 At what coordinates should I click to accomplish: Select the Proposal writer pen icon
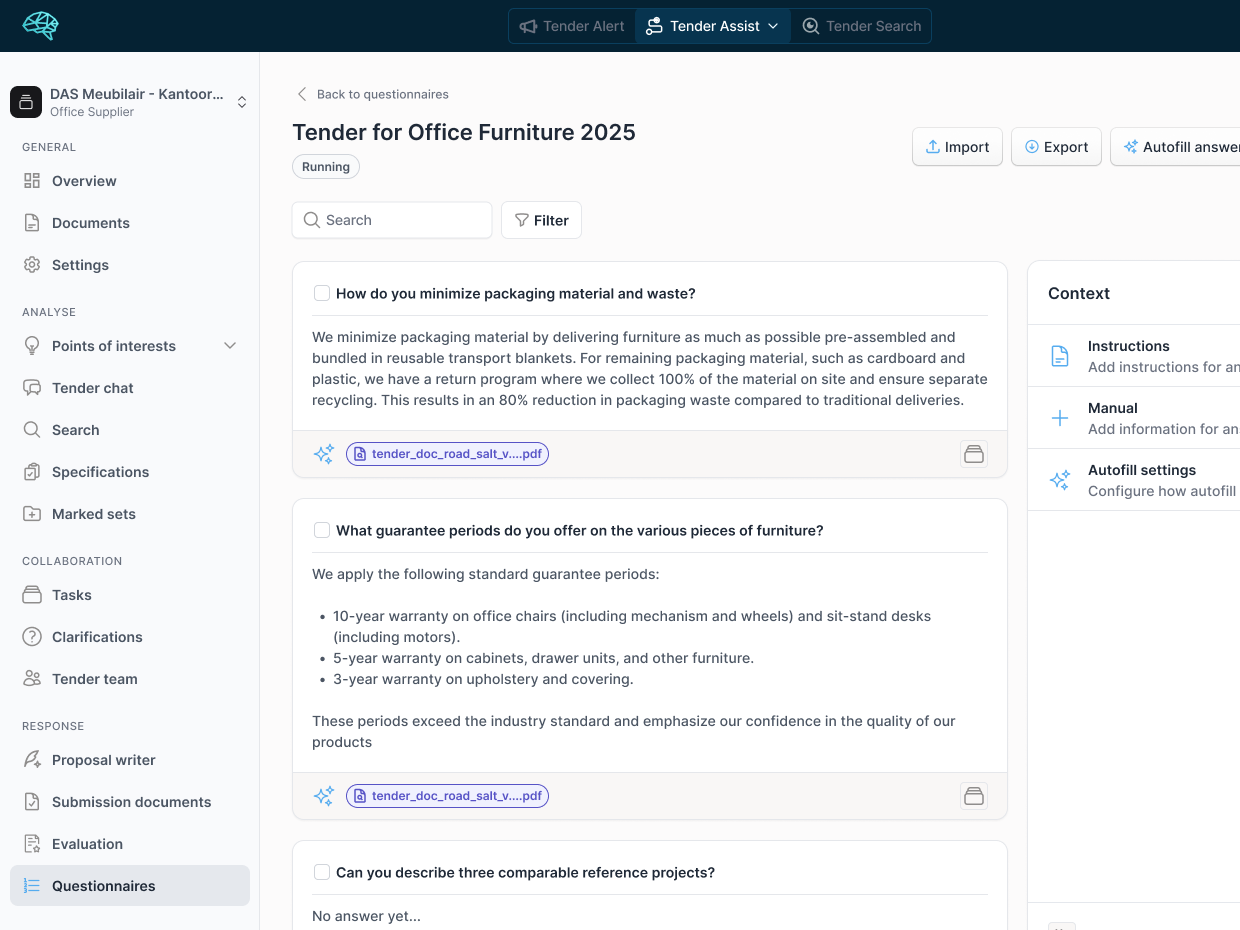[x=31, y=759]
